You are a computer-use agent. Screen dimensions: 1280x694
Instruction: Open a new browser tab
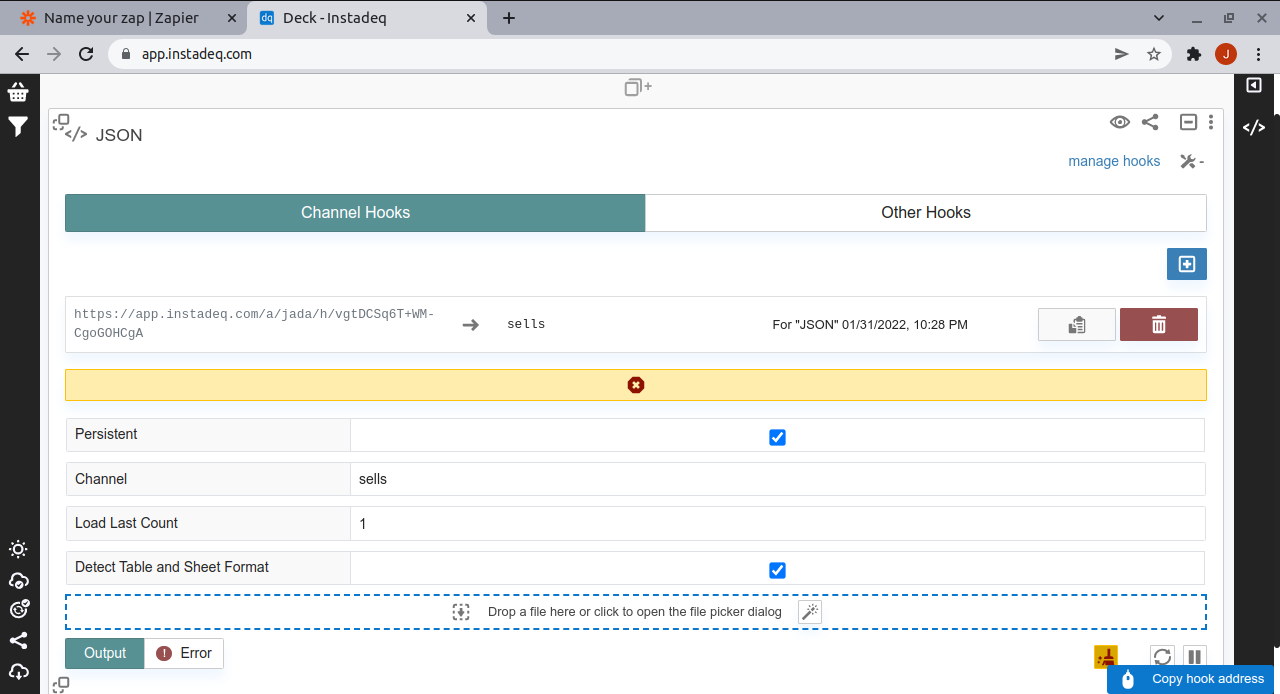pyautogui.click(x=509, y=18)
